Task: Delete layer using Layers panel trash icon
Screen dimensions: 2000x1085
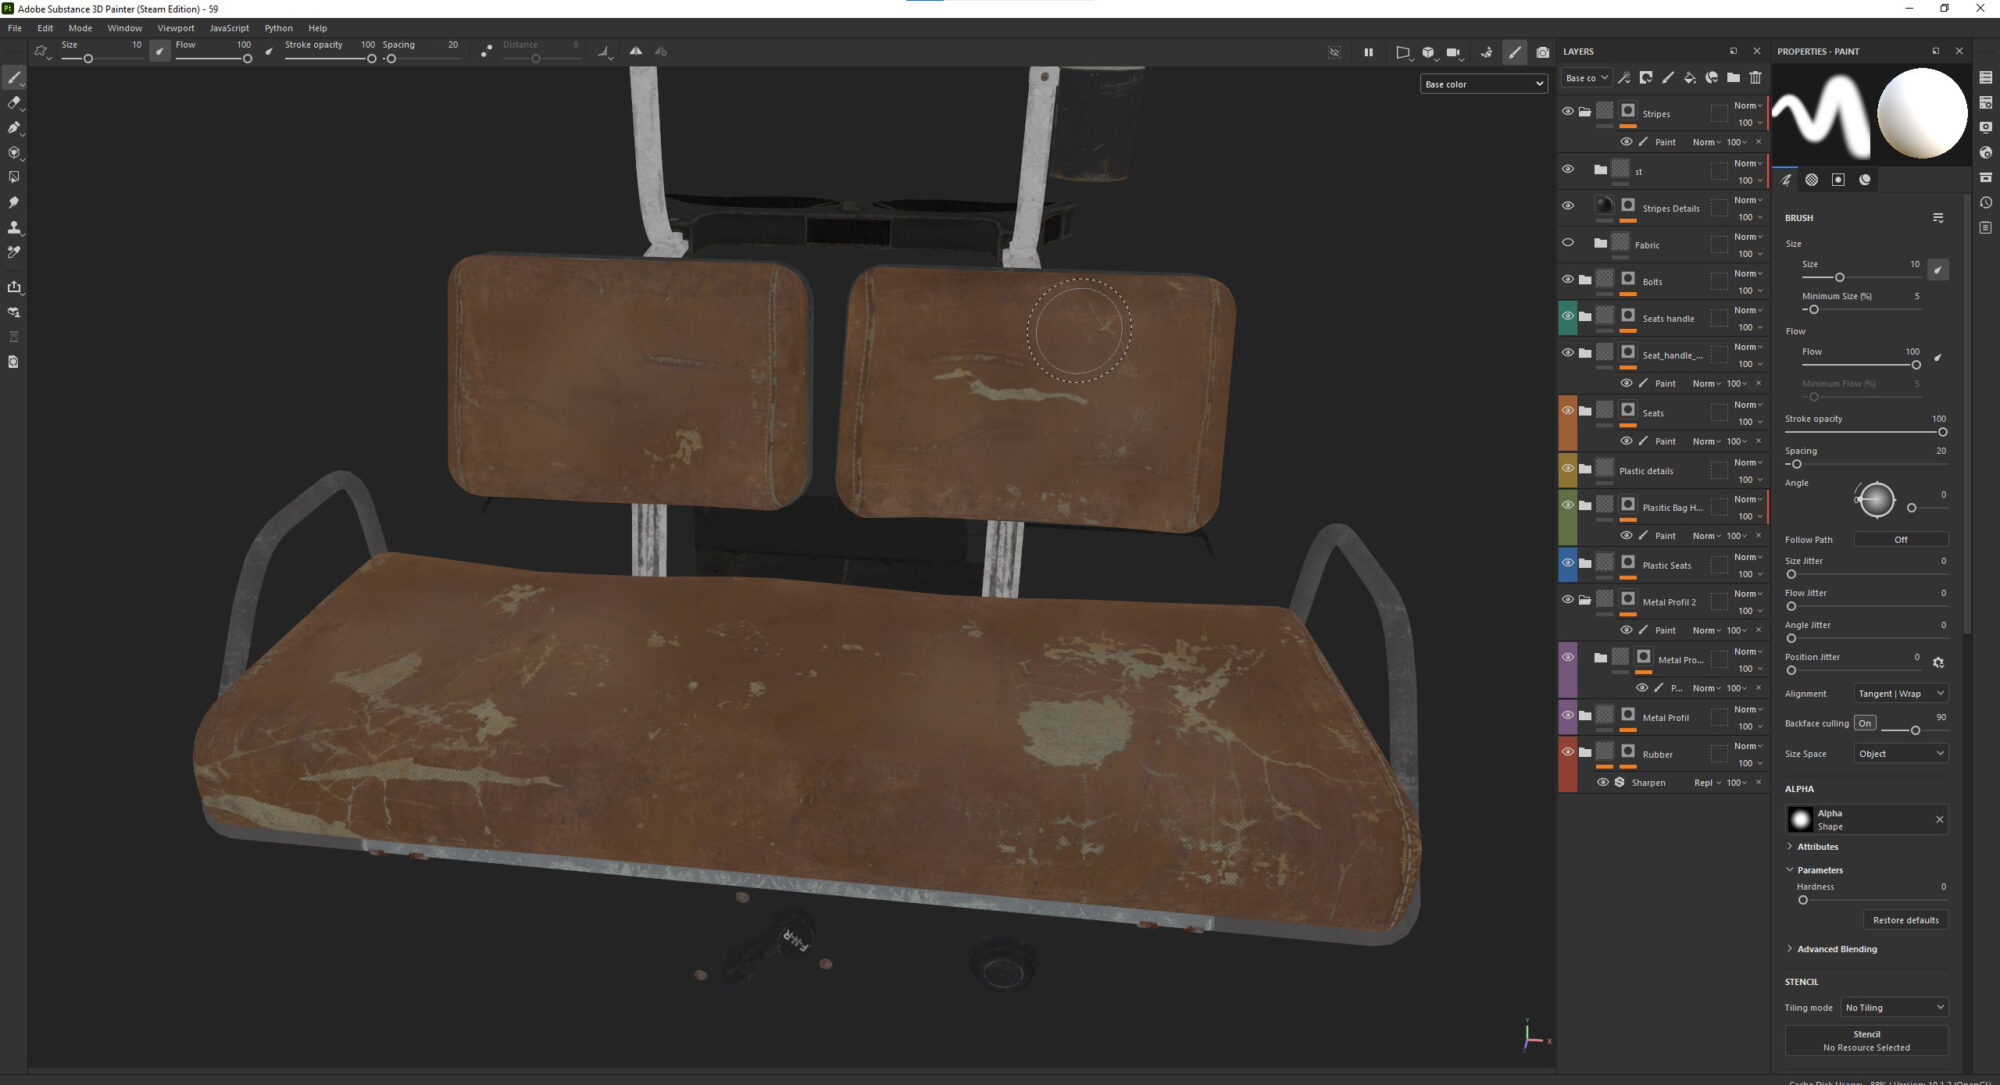Action: tap(1755, 78)
